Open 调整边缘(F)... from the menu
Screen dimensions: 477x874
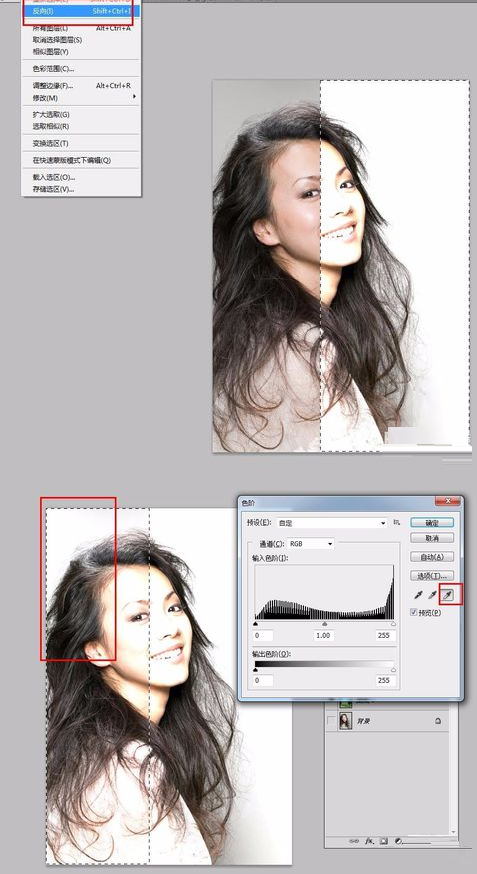pyautogui.click(x=81, y=86)
